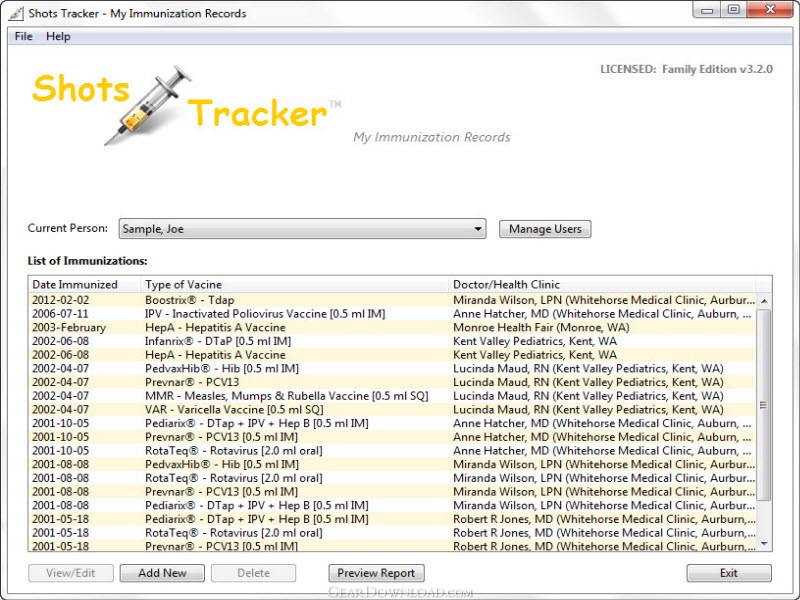Screen dimensions: 800x600
Task: Click the Manage Users button
Action: point(545,229)
